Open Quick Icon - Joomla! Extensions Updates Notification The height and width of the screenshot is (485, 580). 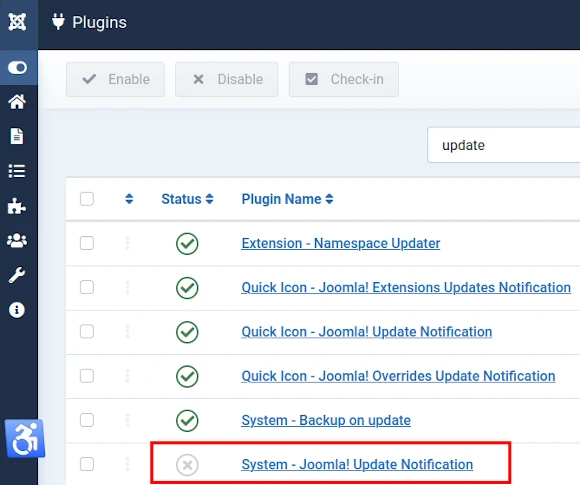pyautogui.click(x=406, y=287)
